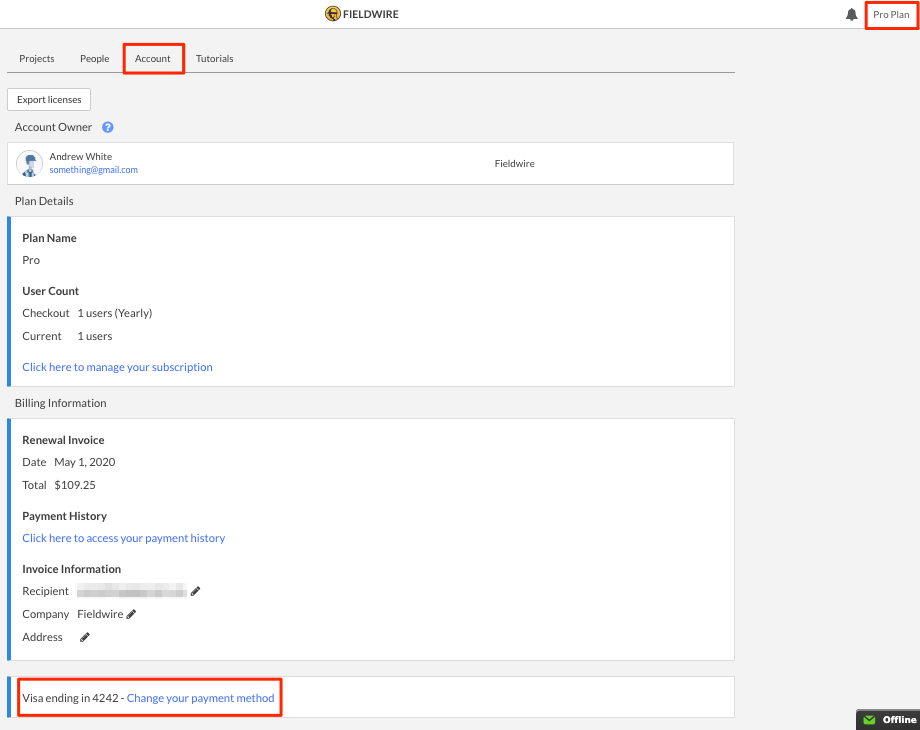Open the Offline chat envelope widget
Screen dimensions: 920x730
tap(888, 719)
